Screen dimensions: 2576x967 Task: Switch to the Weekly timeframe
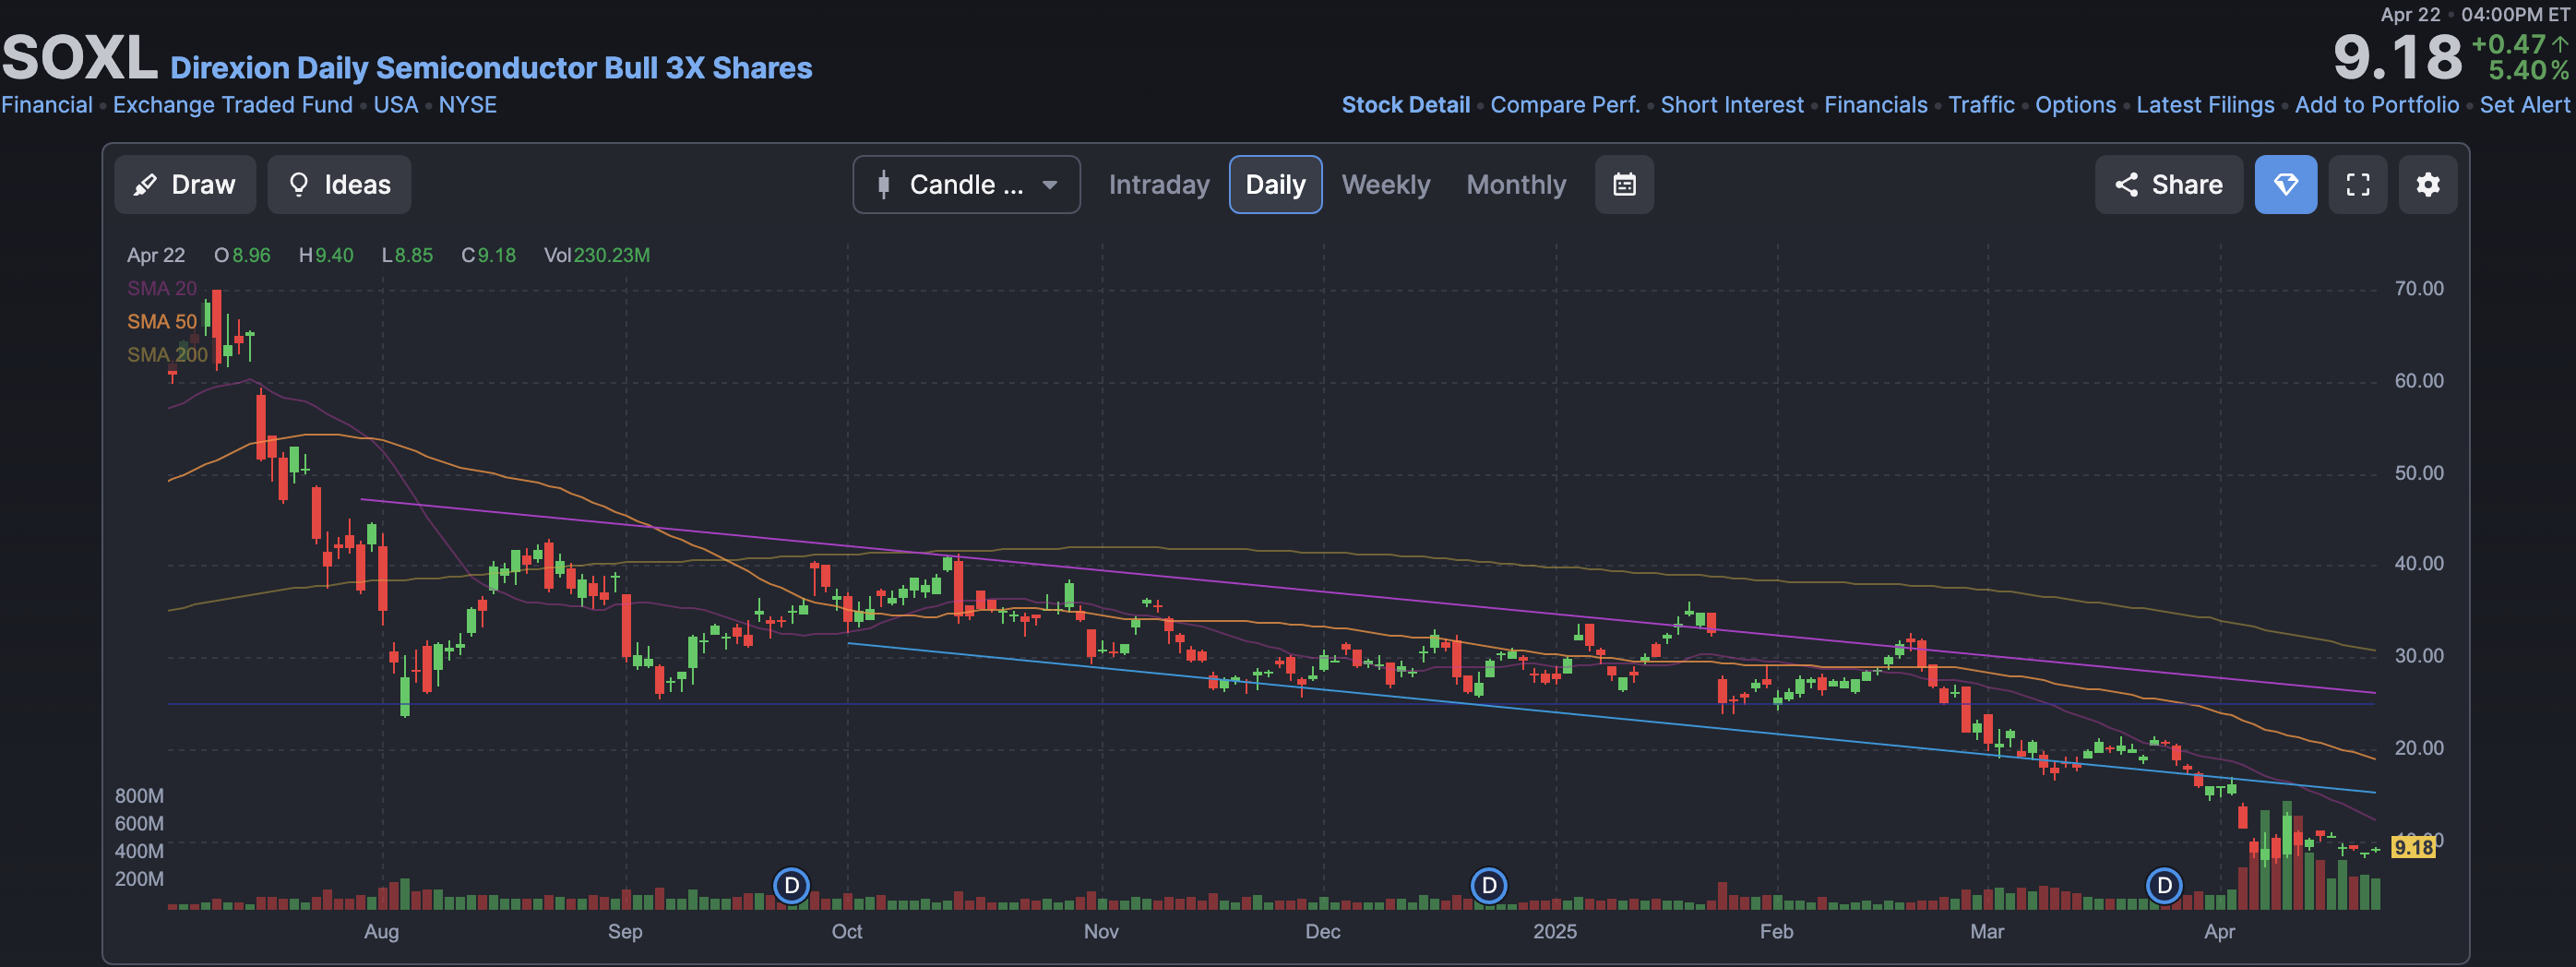[1386, 185]
